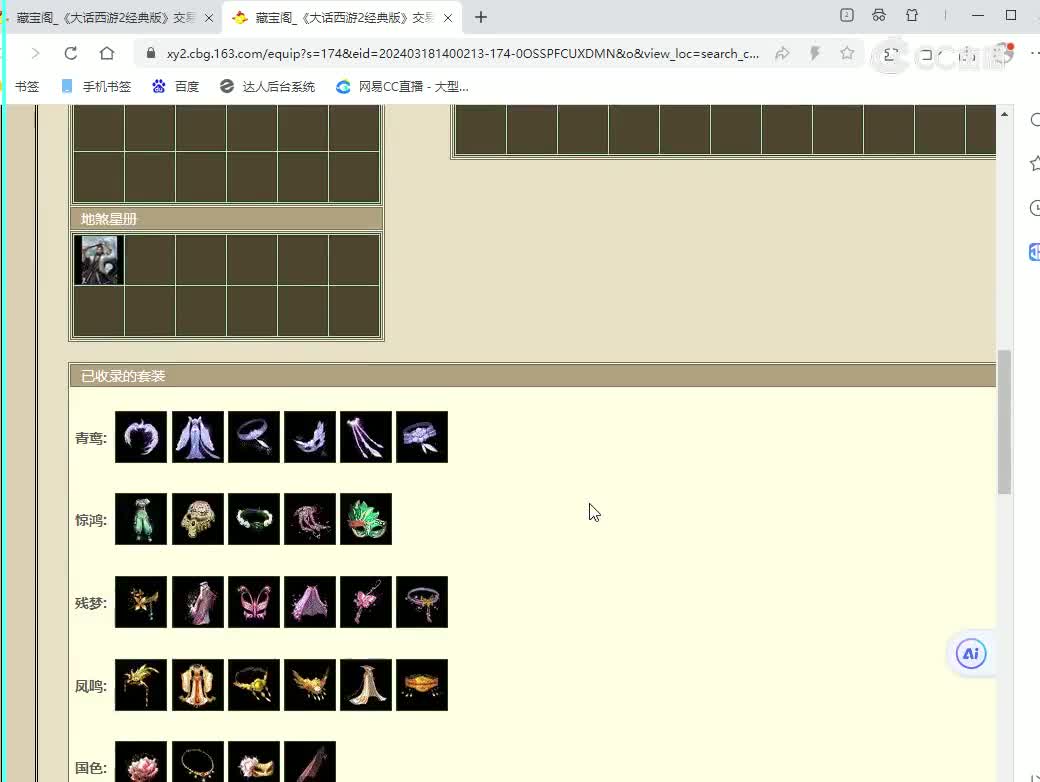Select the 残梦 bracelet item
This screenshot has width=1040, height=782.
point(422,602)
